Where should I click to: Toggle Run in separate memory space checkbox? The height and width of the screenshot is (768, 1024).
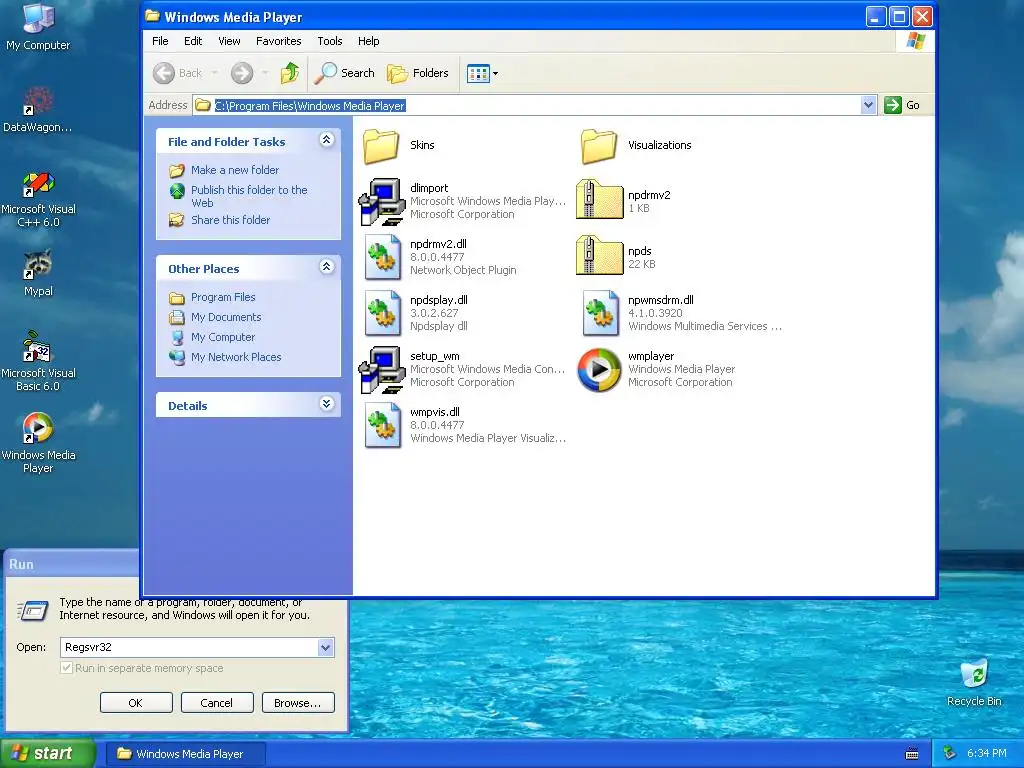tap(66, 667)
